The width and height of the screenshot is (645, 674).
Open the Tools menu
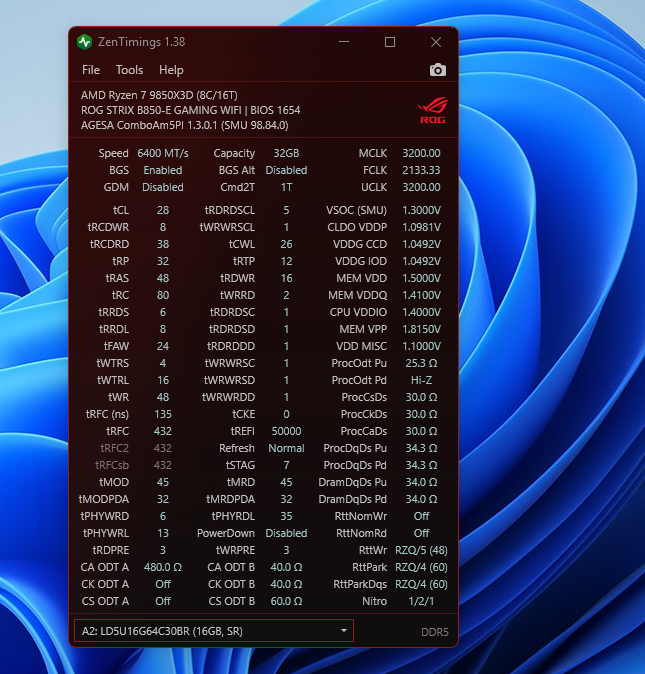pos(129,70)
